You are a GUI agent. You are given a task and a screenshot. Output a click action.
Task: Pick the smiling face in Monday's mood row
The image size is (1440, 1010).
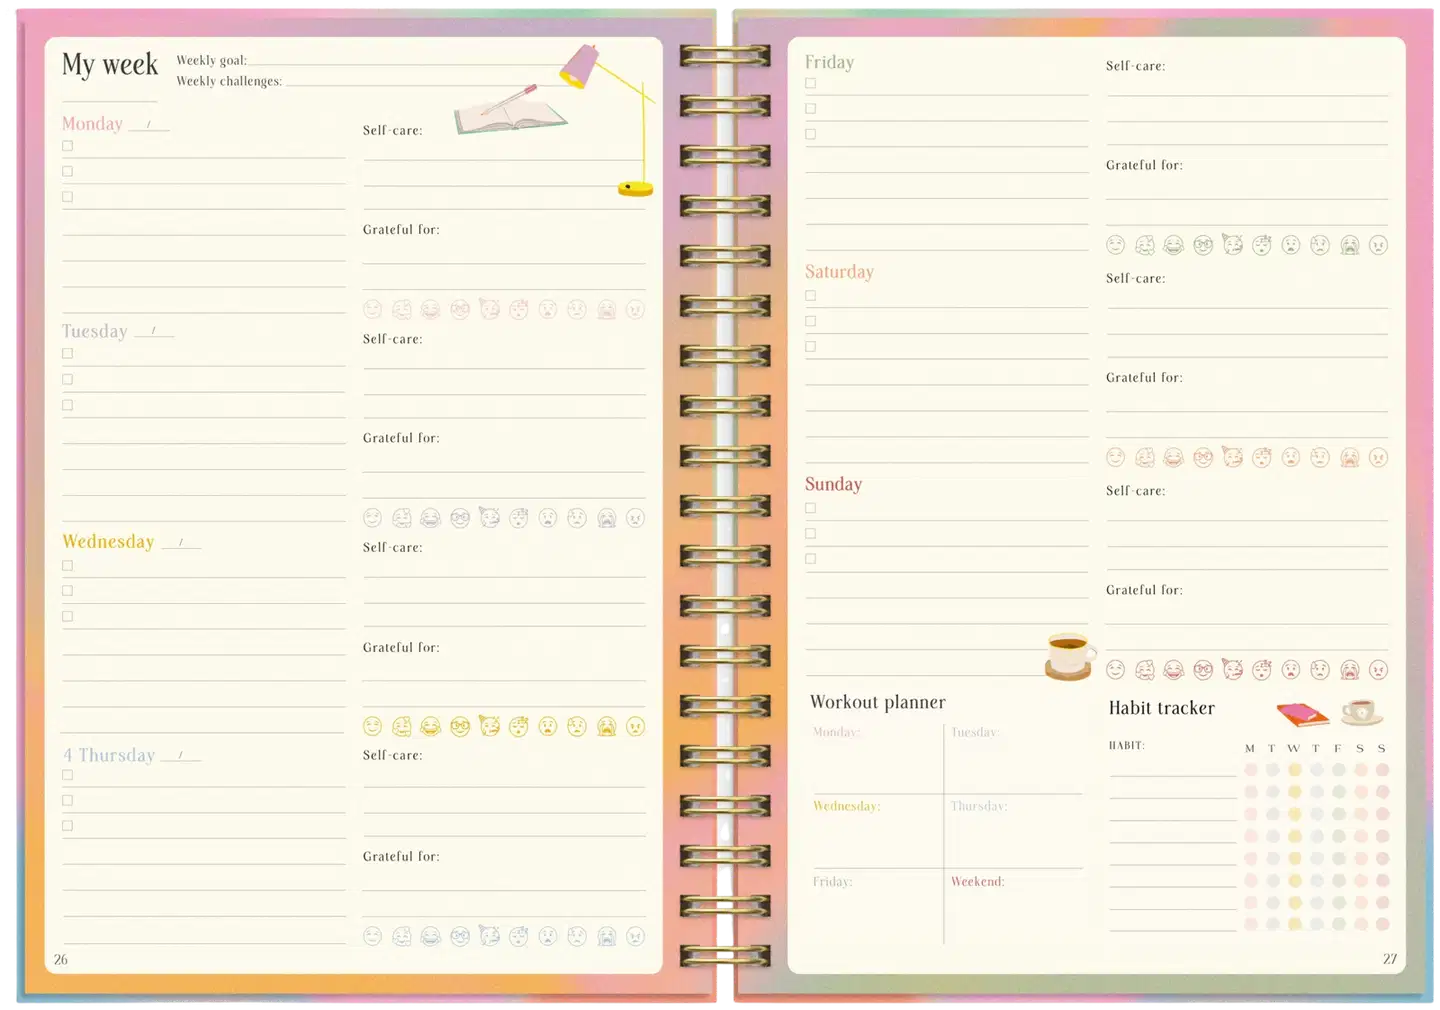tap(372, 309)
